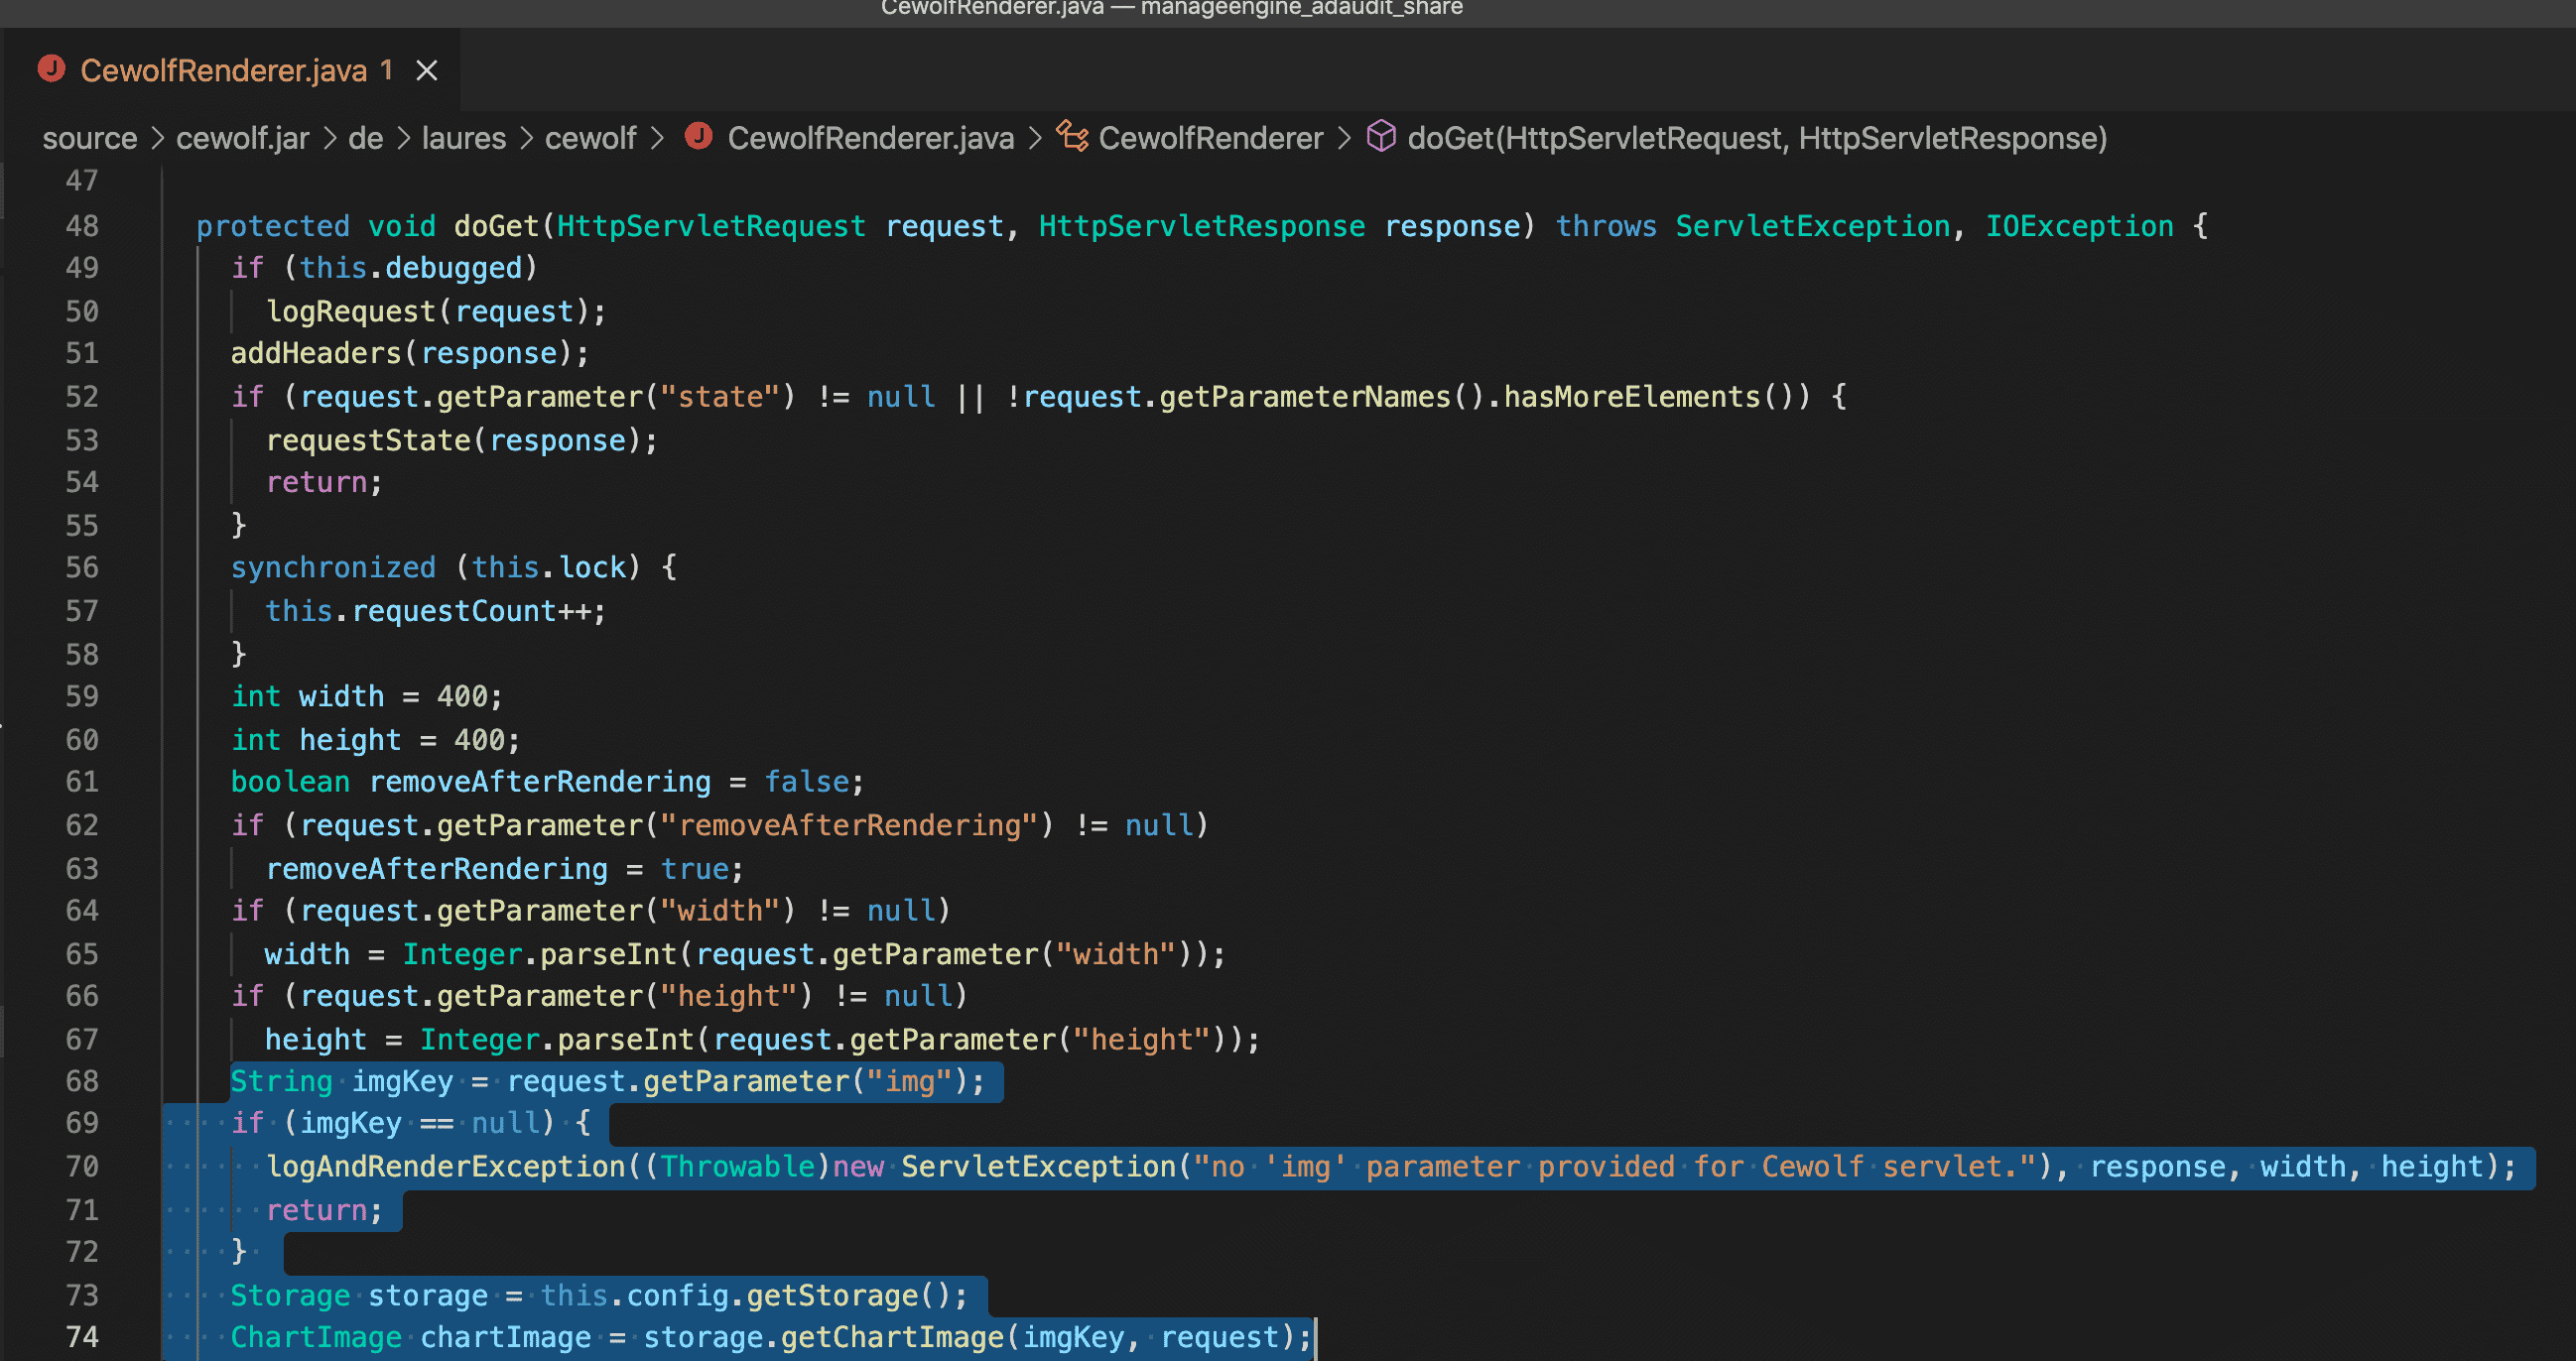Open the cewolf package breadcrumb

click(x=591, y=138)
